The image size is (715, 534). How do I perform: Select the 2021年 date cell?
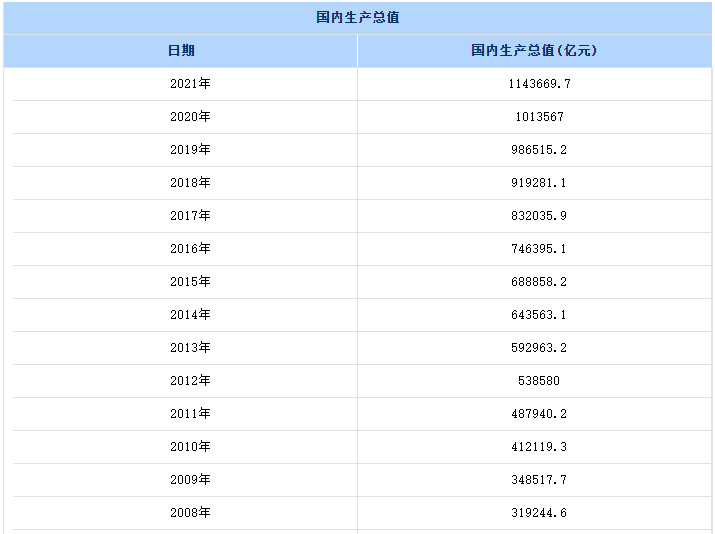coord(190,84)
